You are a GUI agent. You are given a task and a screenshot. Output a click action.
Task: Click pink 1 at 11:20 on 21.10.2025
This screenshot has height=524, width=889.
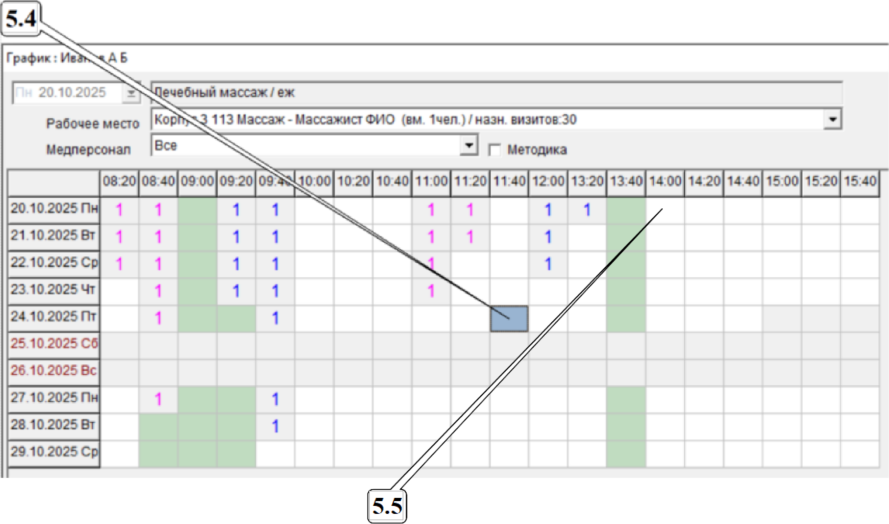[x=470, y=237]
